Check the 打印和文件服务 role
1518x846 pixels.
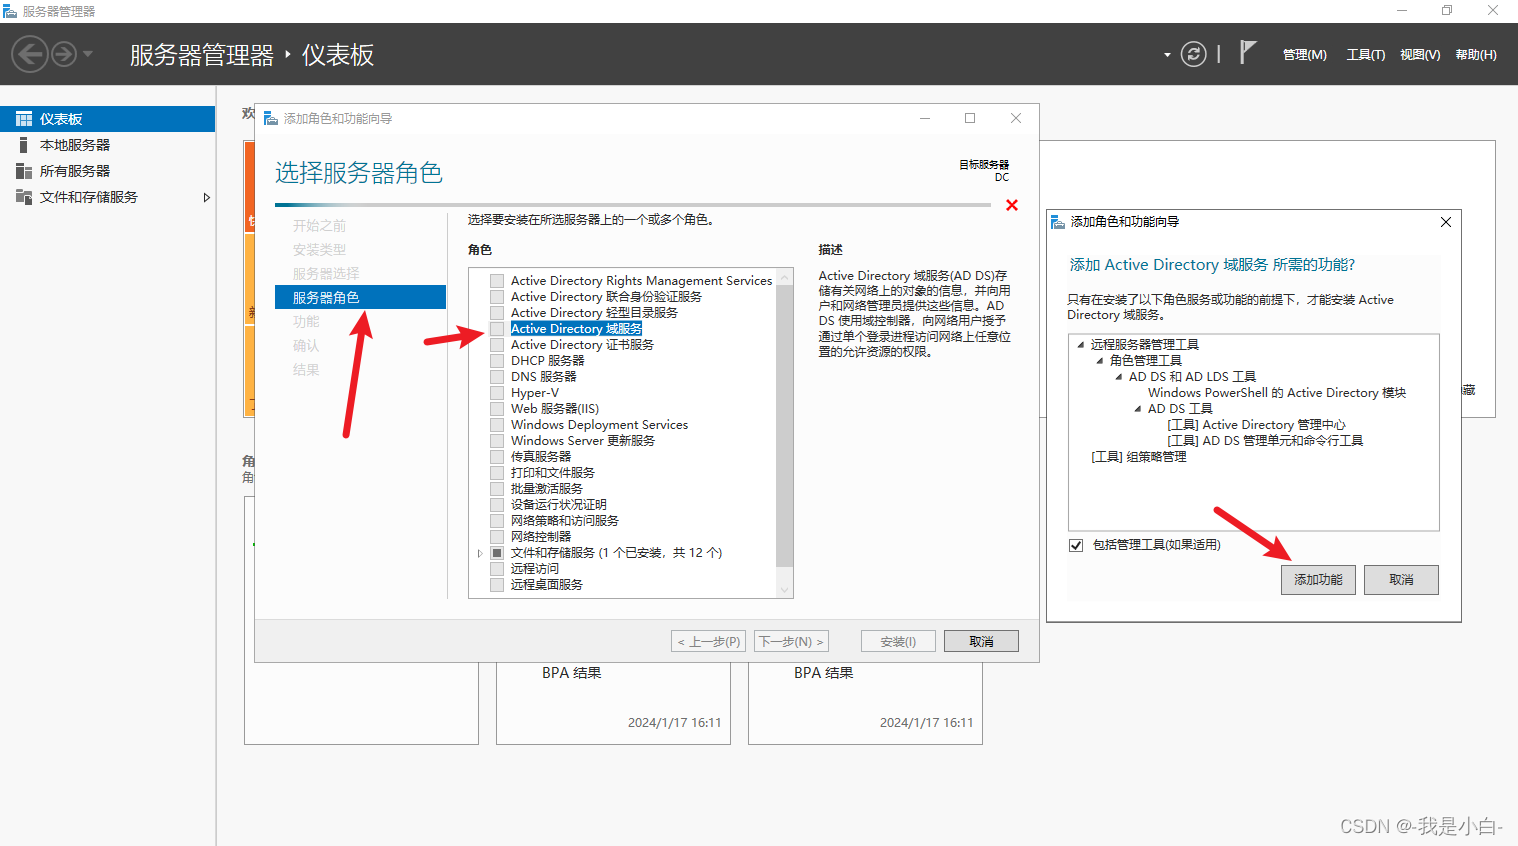497,473
